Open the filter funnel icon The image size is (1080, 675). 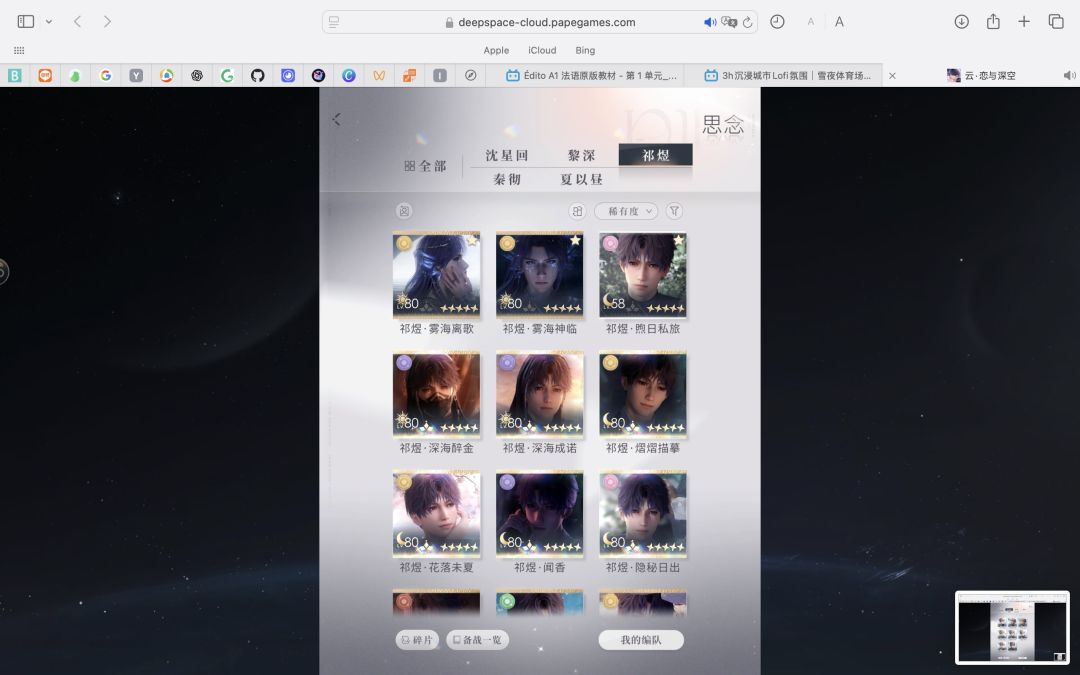tap(674, 211)
